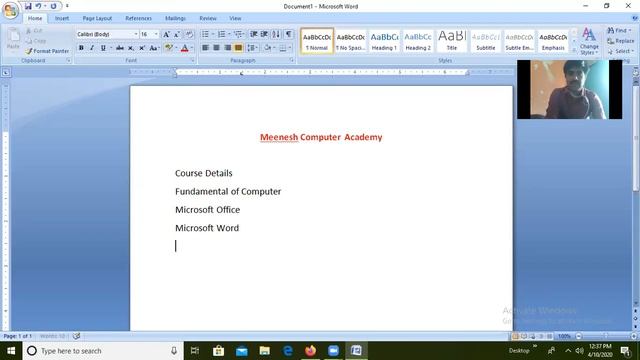The width and height of the screenshot is (640, 360).
Task: Click the Windows search box on taskbar
Action: point(102,351)
